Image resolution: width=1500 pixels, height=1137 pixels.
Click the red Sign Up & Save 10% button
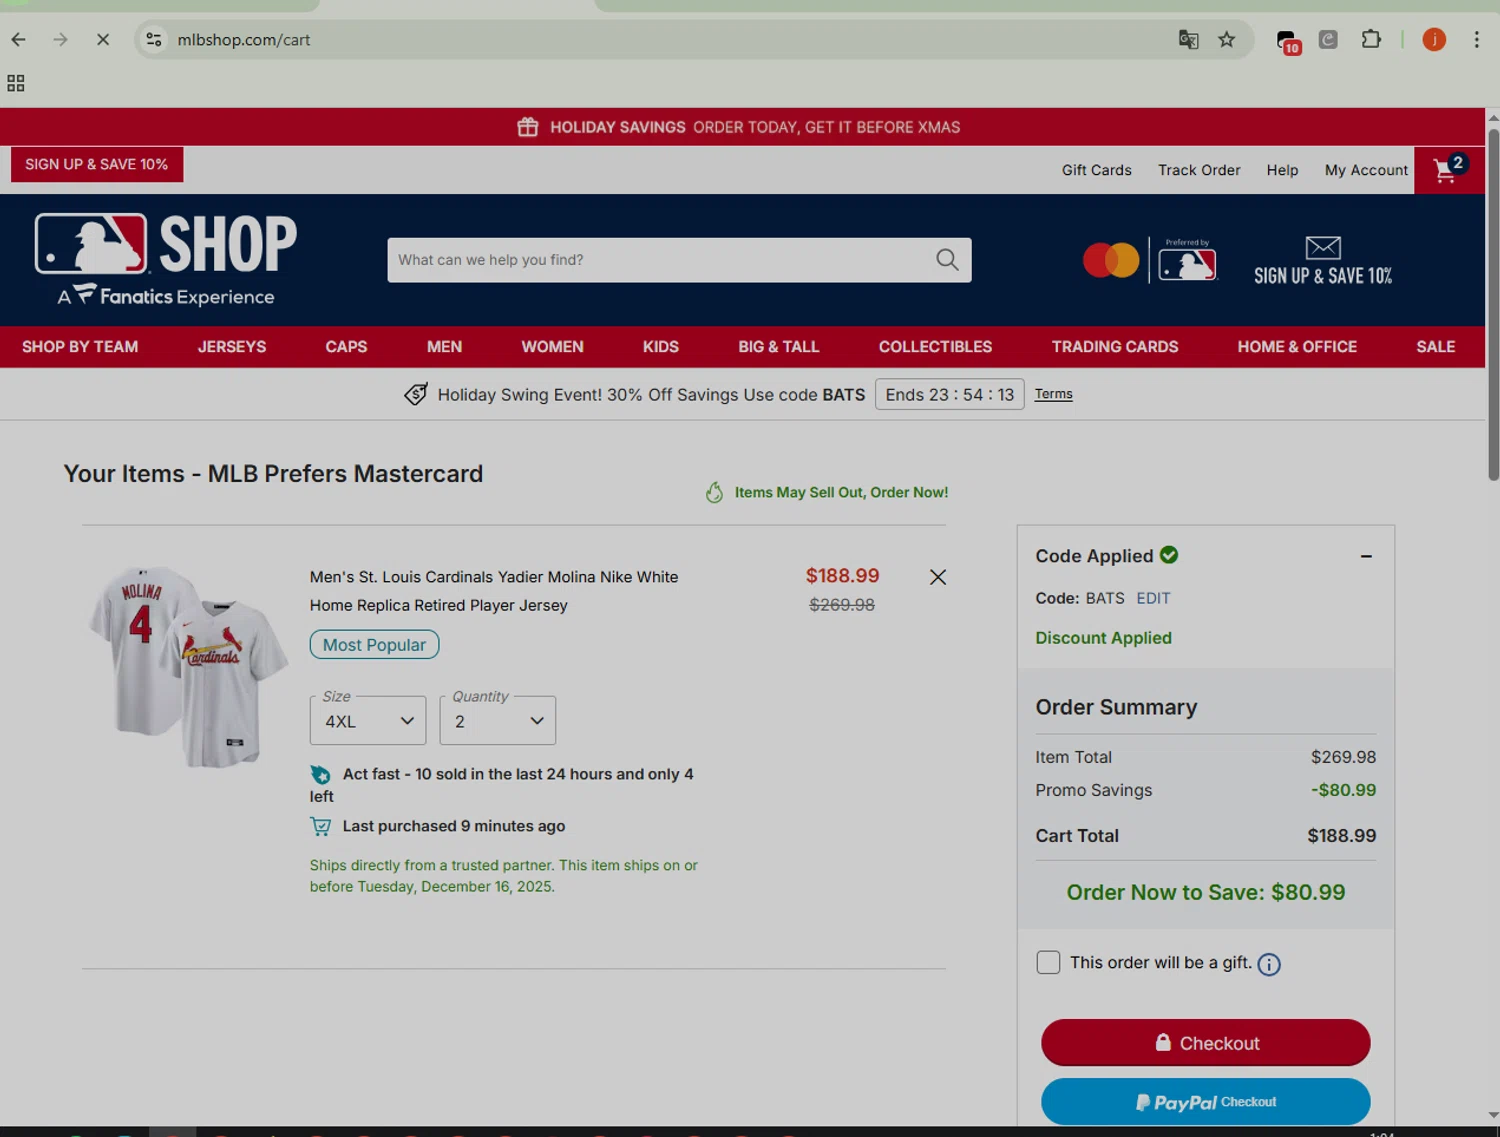97,164
